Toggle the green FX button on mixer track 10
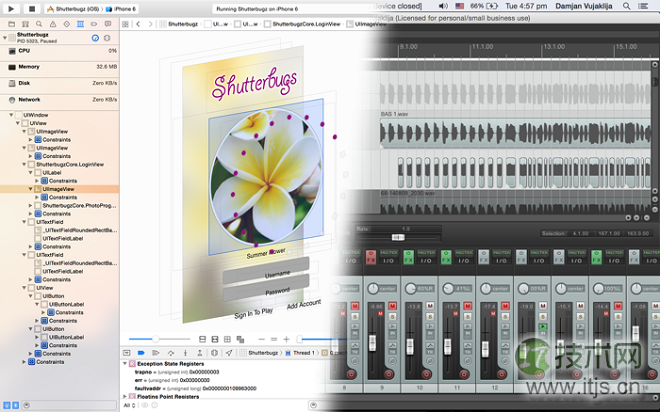Viewport: 660px width, 412px height. click(x=408, y=257)
